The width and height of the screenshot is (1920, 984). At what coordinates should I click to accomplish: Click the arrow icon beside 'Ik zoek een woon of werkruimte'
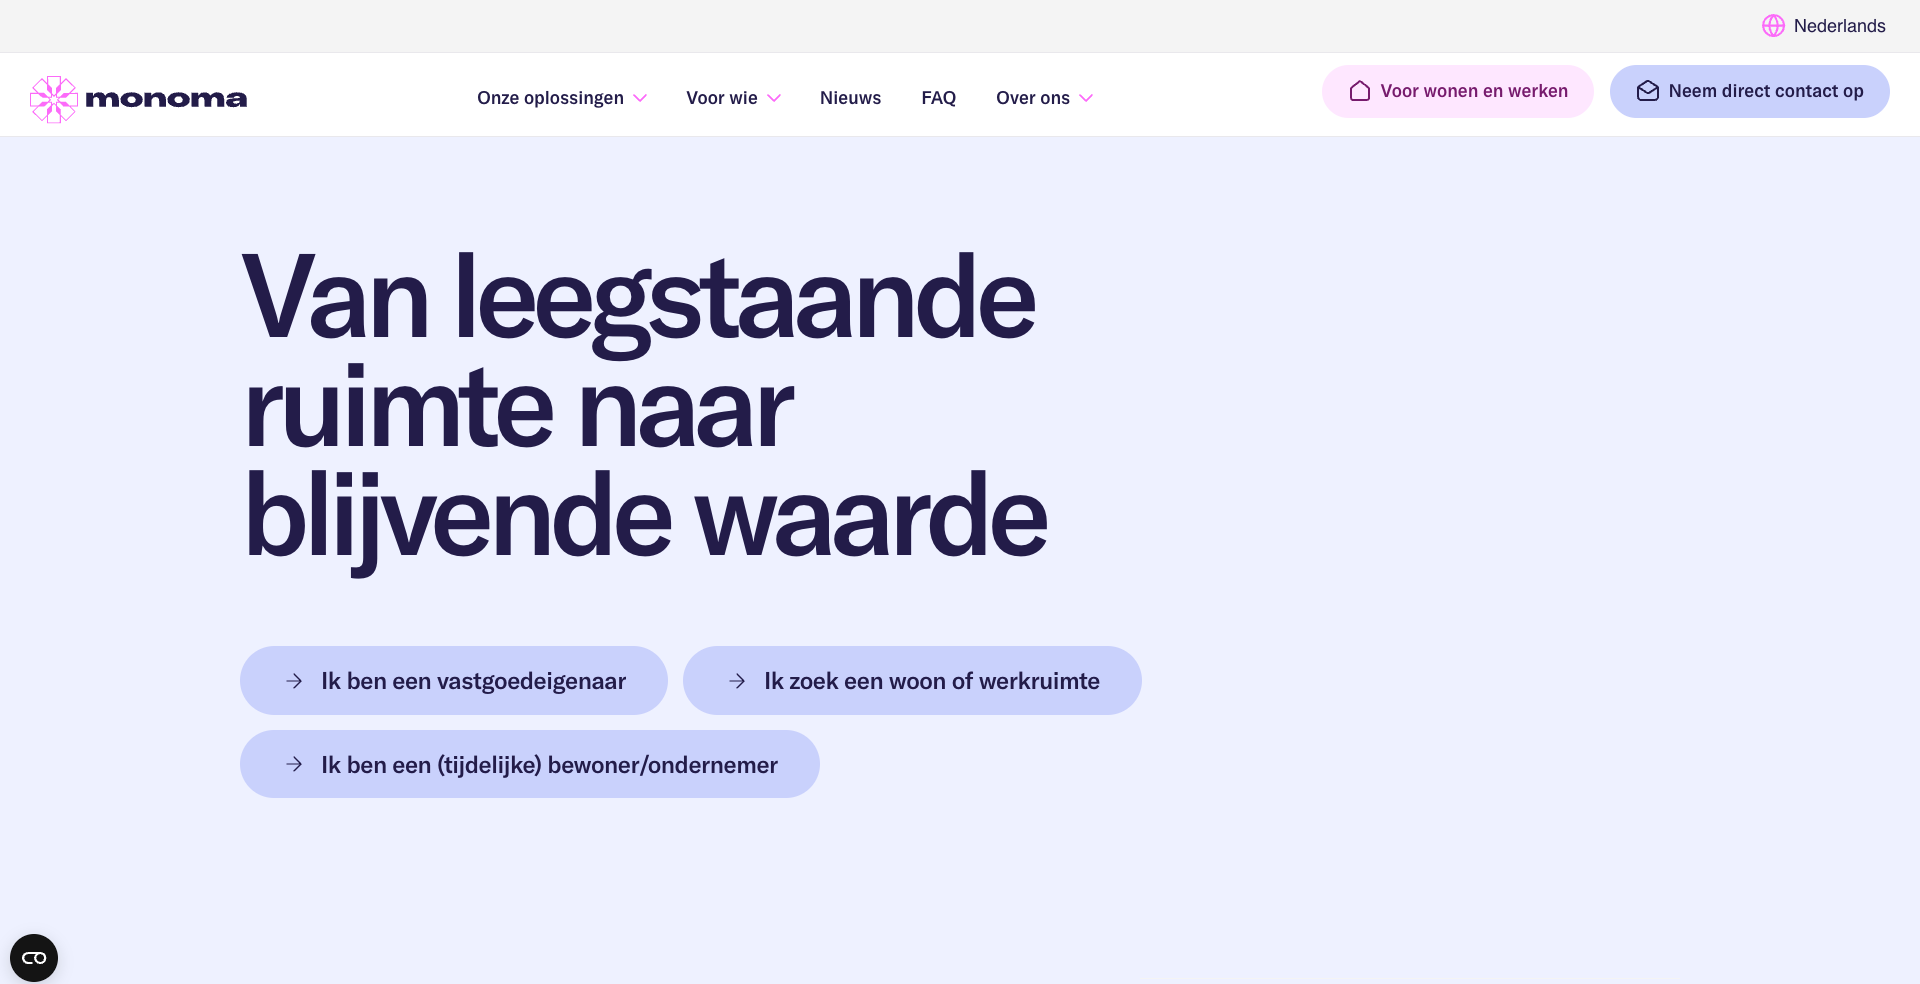737,681
